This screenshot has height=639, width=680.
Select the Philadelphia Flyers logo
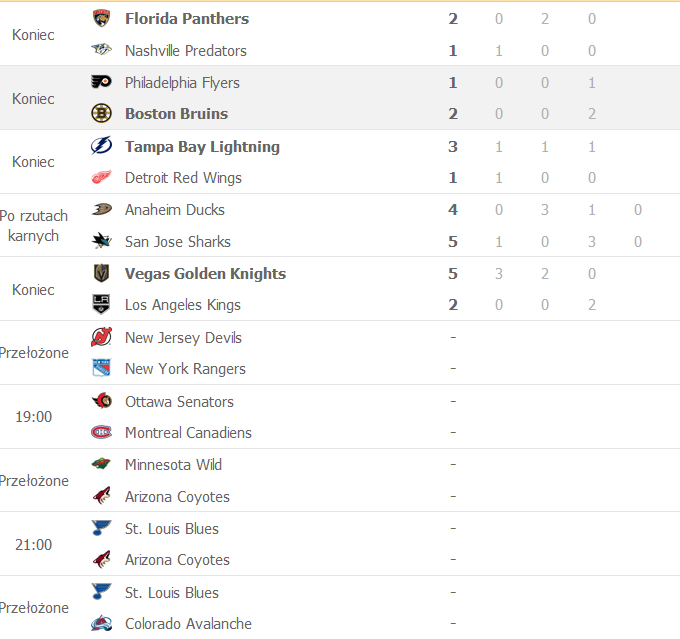point(101,83)
